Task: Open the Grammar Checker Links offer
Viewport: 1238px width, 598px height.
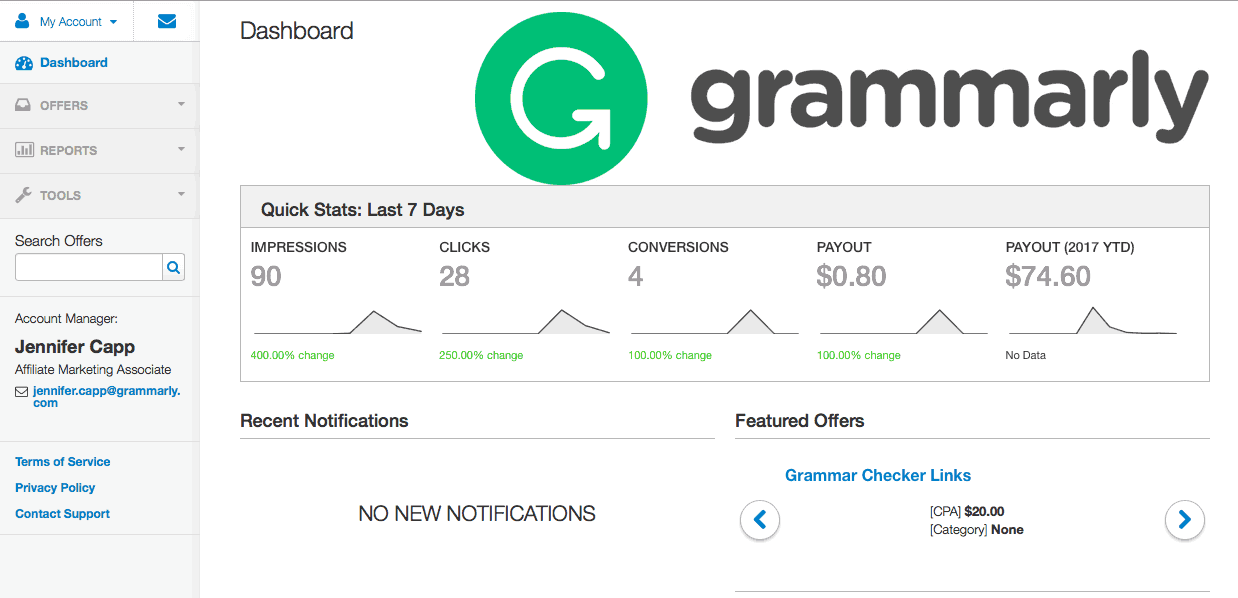Action: pyautogui.click(x=878, y=475)
